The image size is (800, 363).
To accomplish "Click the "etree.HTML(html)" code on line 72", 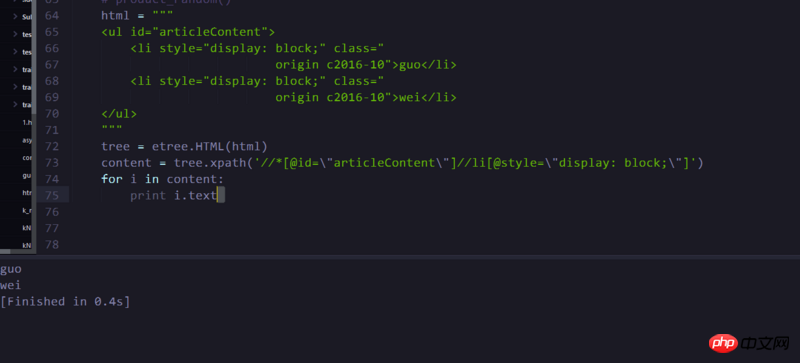I will point(210,147).
